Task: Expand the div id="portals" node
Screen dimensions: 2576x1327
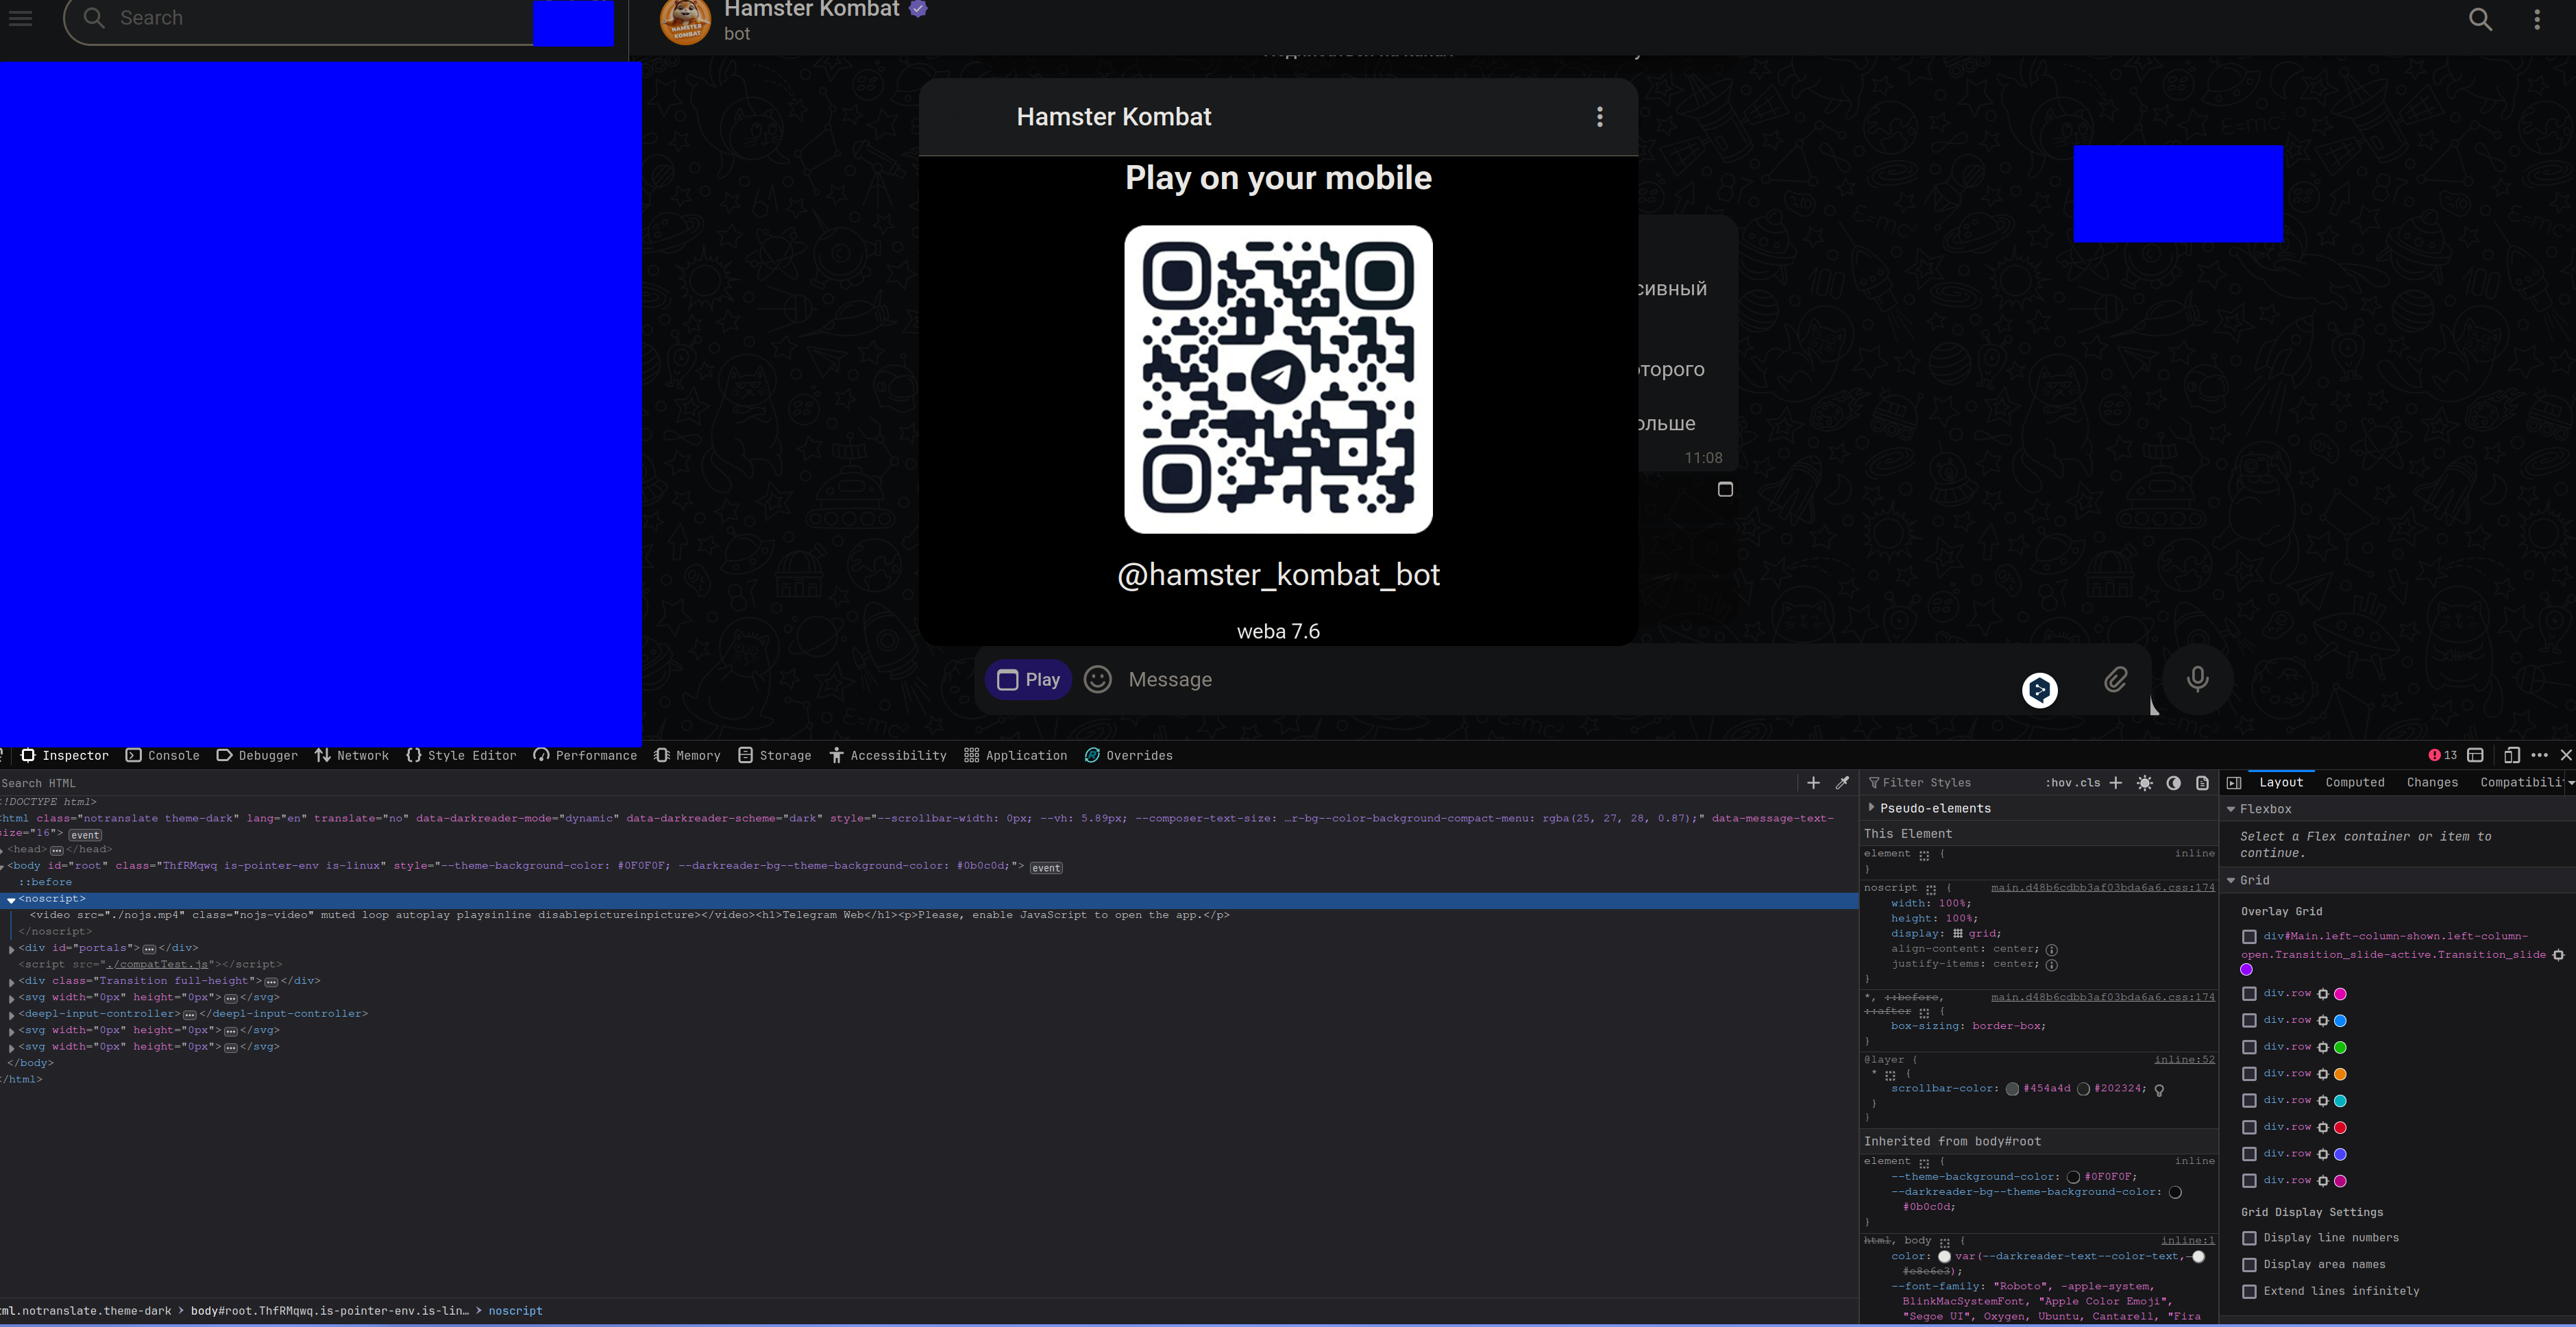Action: coord(11,949)
